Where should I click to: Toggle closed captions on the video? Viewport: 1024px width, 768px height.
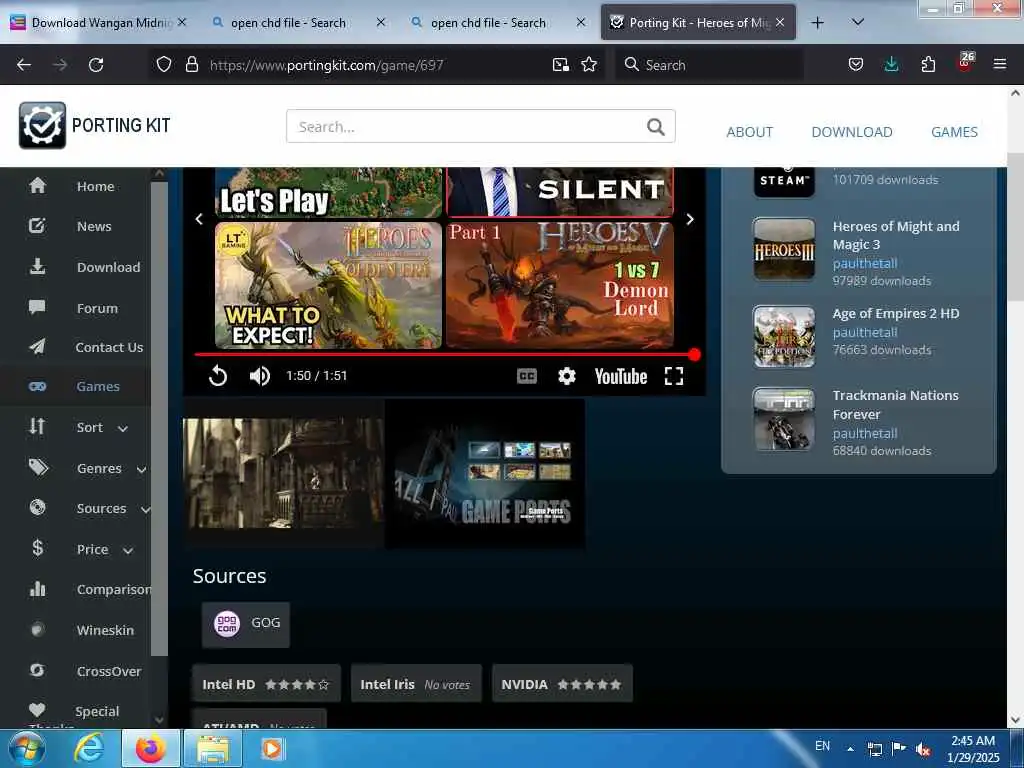point(527,376)
